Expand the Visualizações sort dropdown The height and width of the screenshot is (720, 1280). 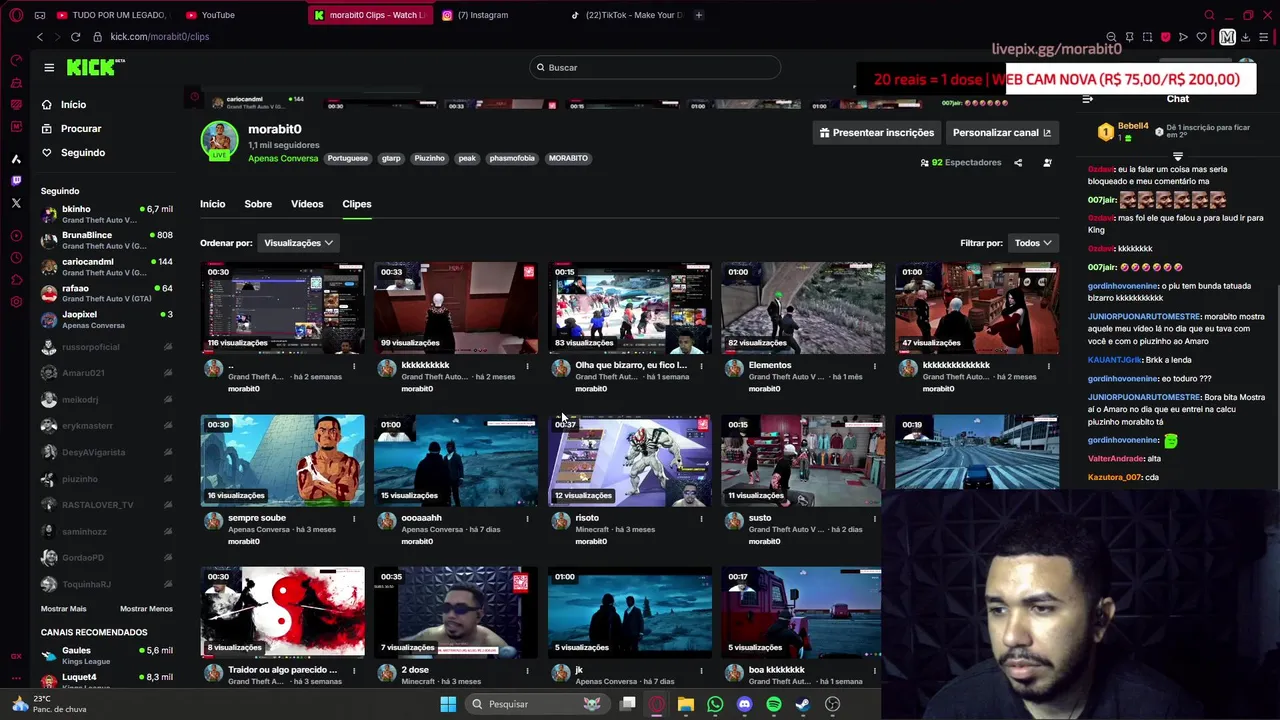[298, 243]
